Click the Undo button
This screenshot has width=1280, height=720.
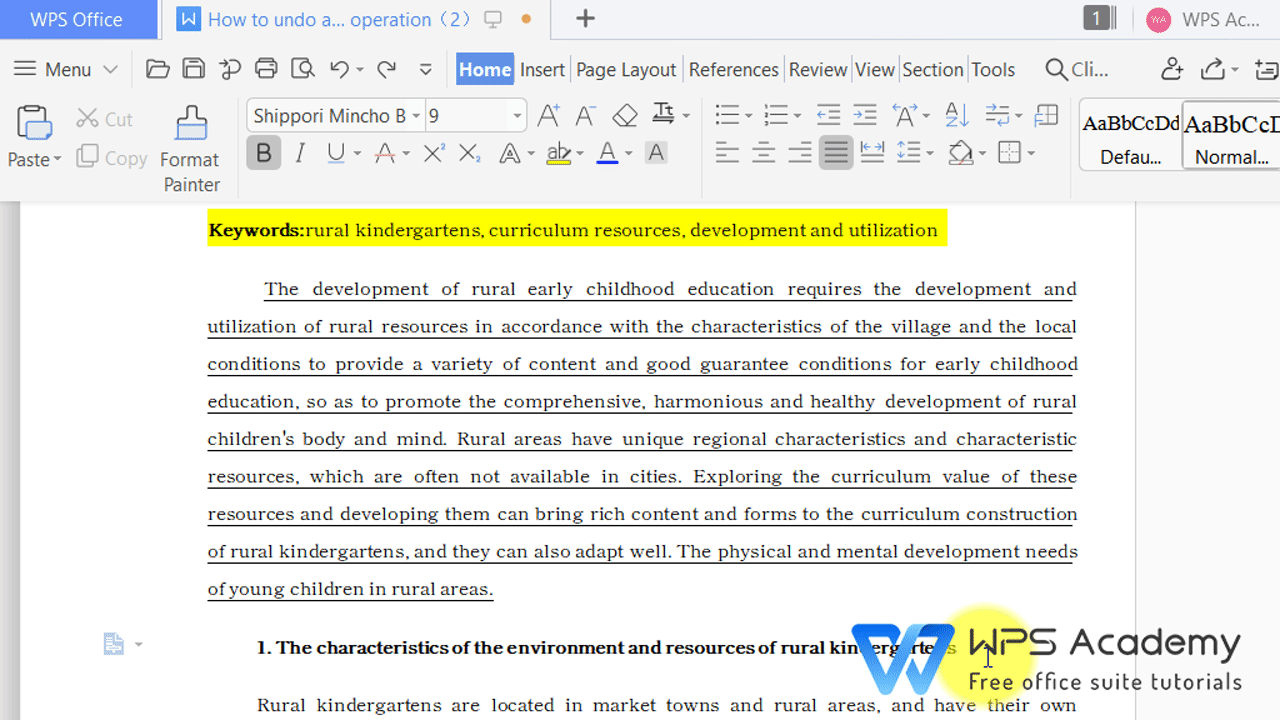coord(340,69)
